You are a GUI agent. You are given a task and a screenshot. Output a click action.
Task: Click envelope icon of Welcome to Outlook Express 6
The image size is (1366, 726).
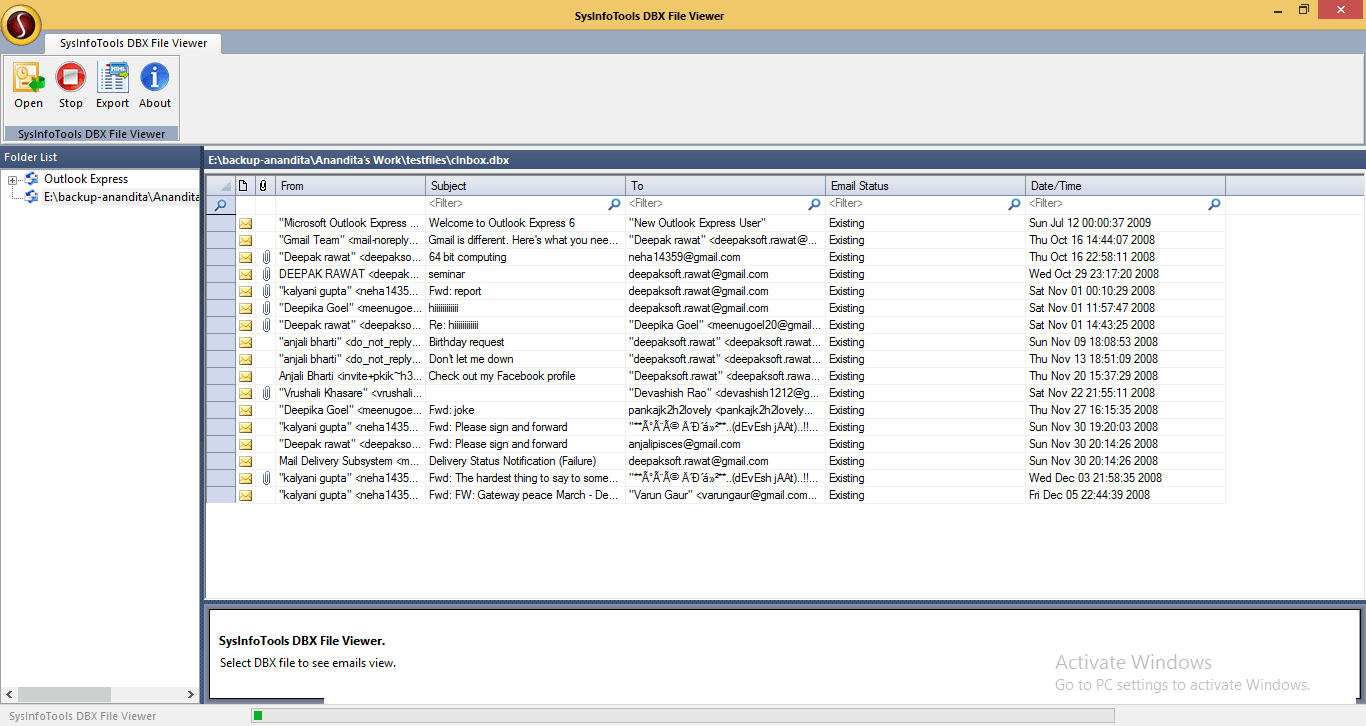click(245, 223)
